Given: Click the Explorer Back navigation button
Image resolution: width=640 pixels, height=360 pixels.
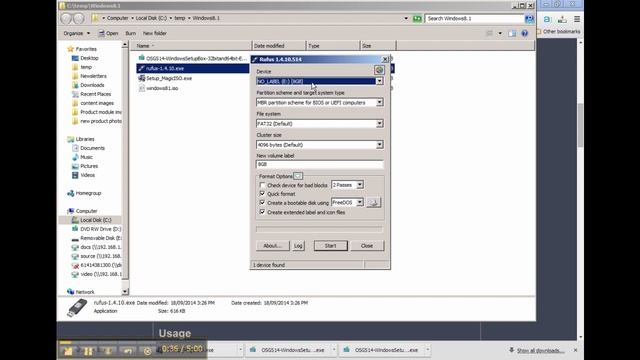Looking at the screenshot, I should click(66, 18).
